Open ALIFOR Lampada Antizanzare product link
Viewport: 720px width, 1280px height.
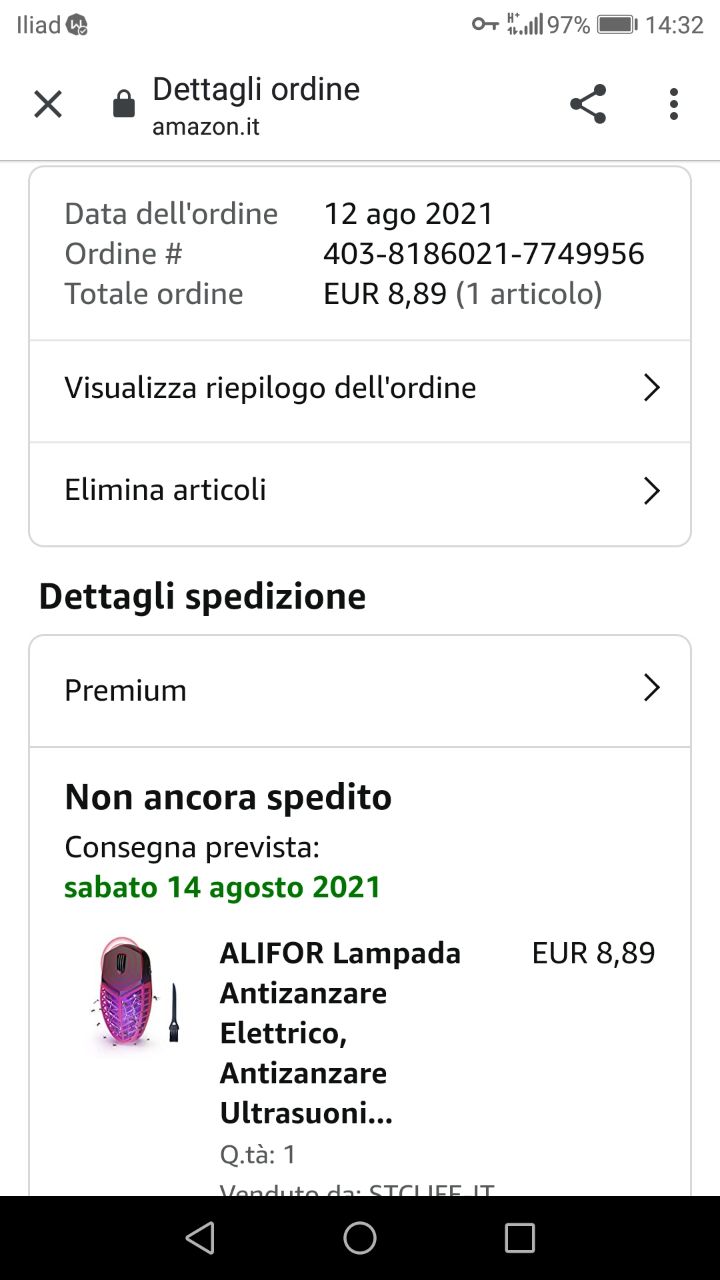[x=340, y=1033]
